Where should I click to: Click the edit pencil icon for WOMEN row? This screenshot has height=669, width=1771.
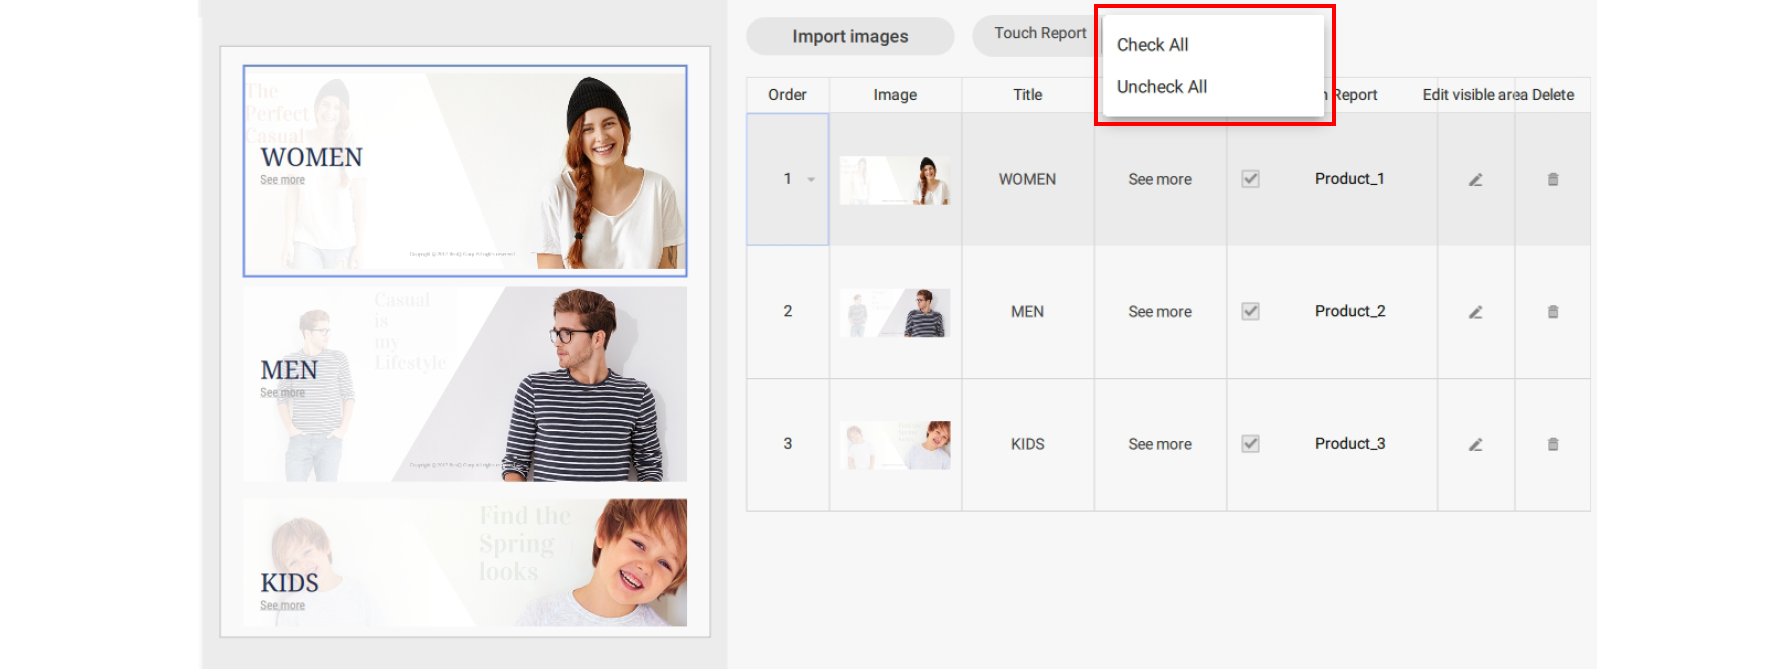1475,180
